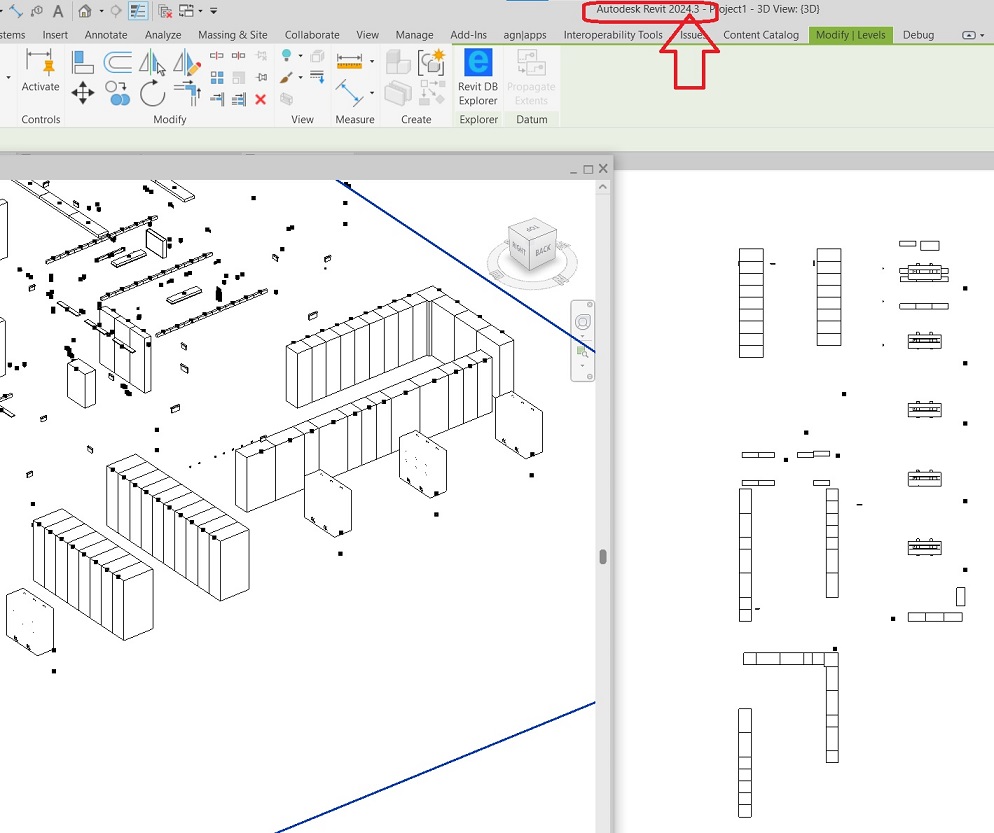Click the Text icon in quick access toolbar
Screen dimensions: 994x833
58,11
